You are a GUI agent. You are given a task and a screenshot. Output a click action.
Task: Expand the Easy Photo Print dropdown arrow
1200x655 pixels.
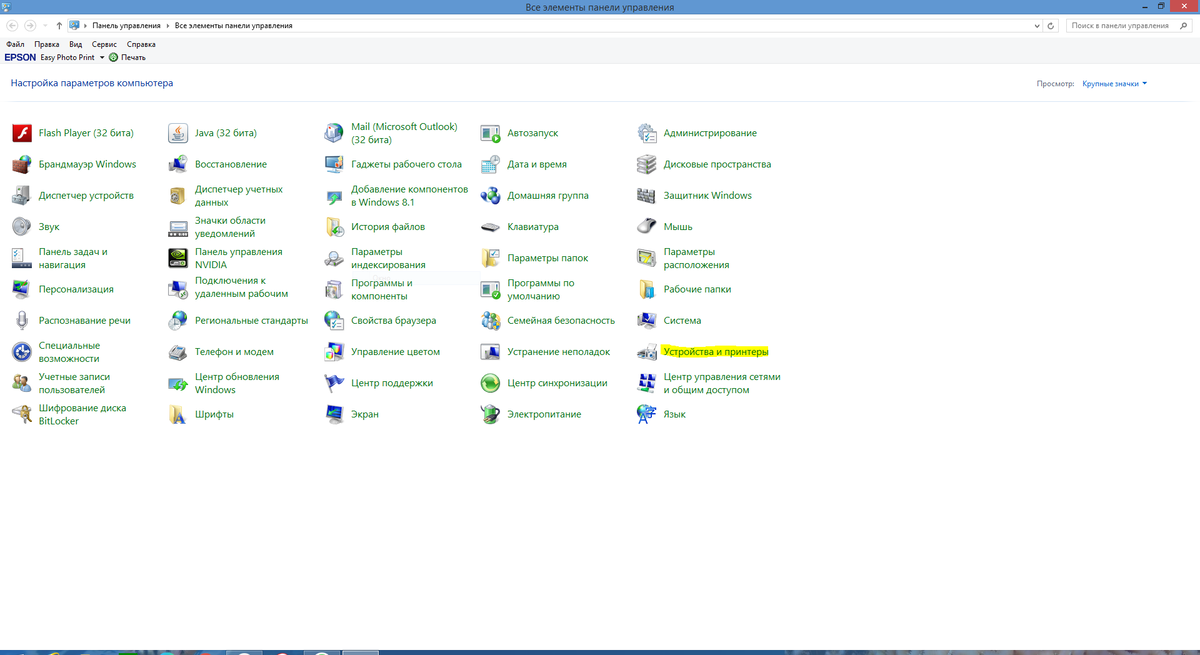click(103, 57)
